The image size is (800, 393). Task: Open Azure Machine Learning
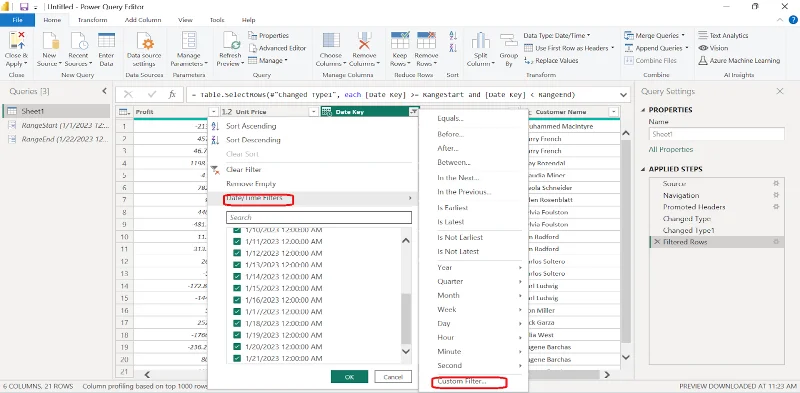[739, 60]
